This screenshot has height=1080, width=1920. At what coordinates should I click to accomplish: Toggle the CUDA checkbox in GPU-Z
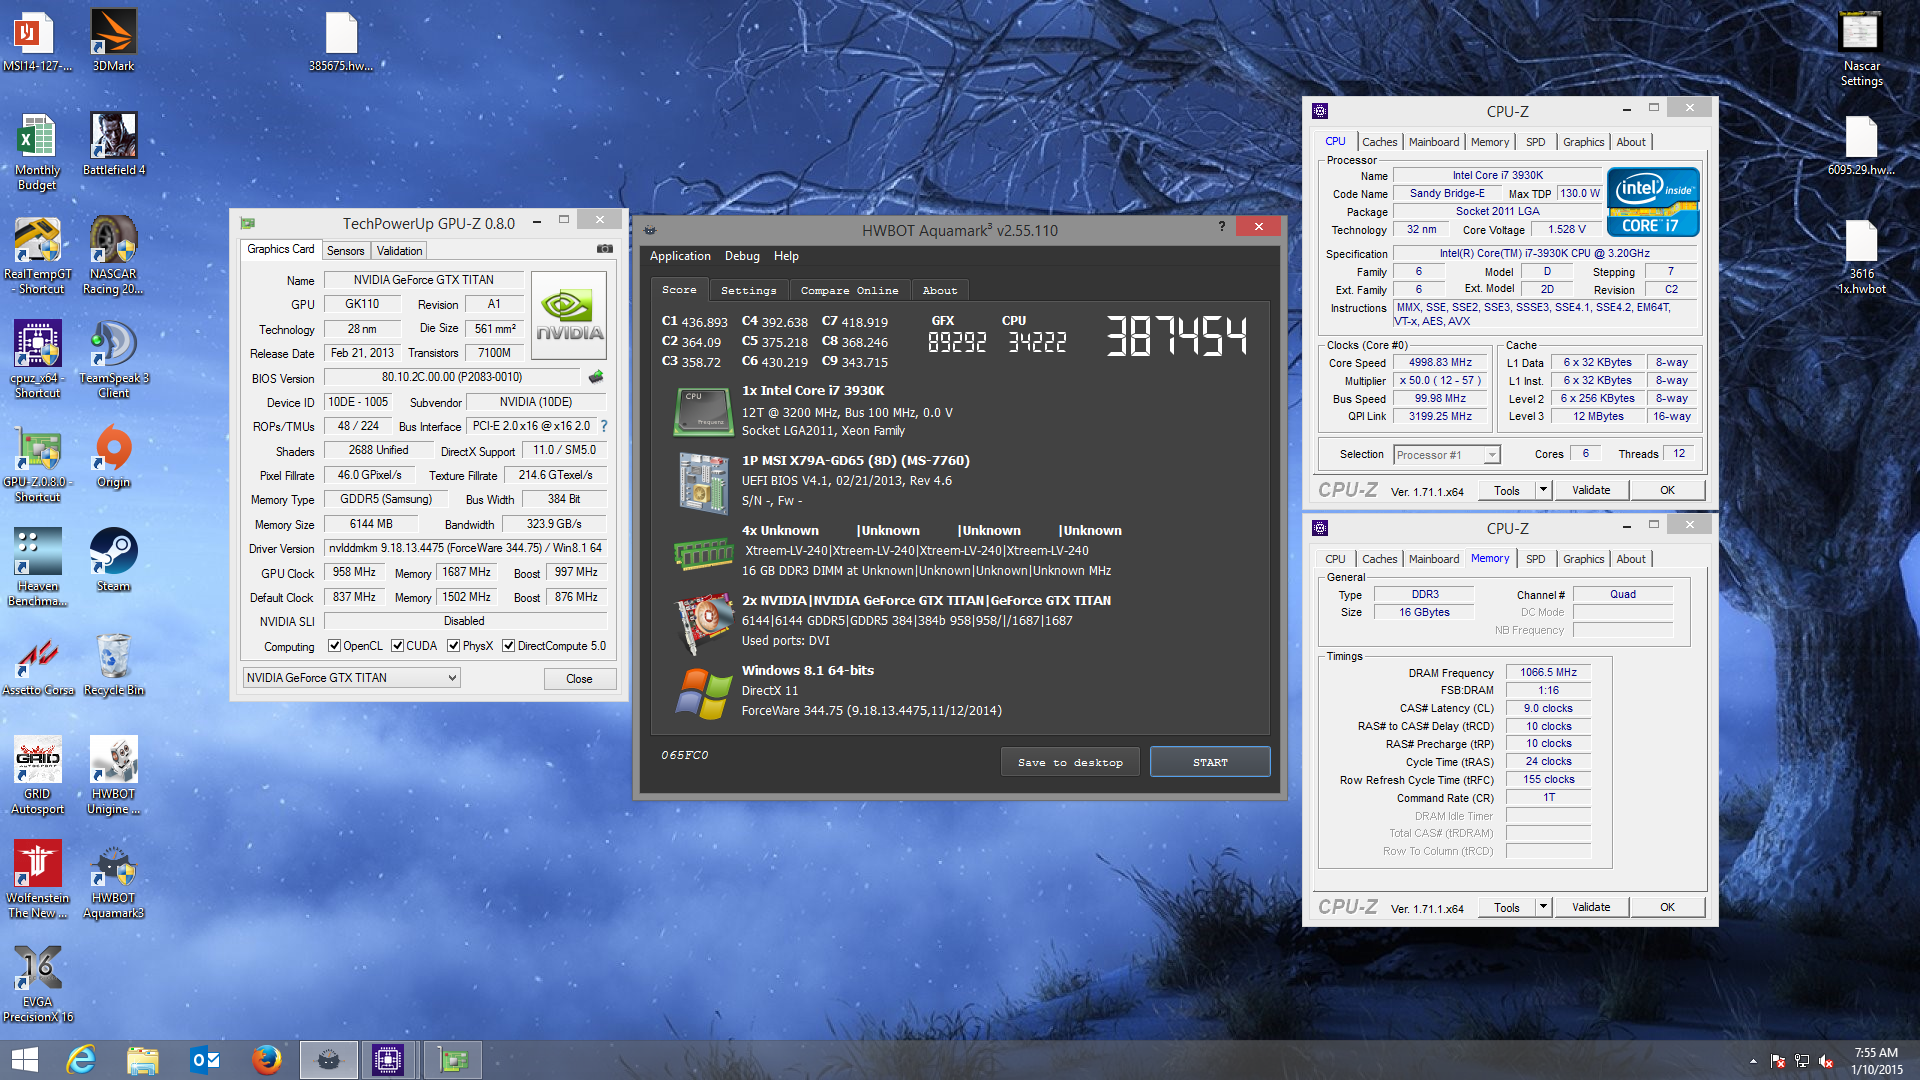click(x=398, y=646)
